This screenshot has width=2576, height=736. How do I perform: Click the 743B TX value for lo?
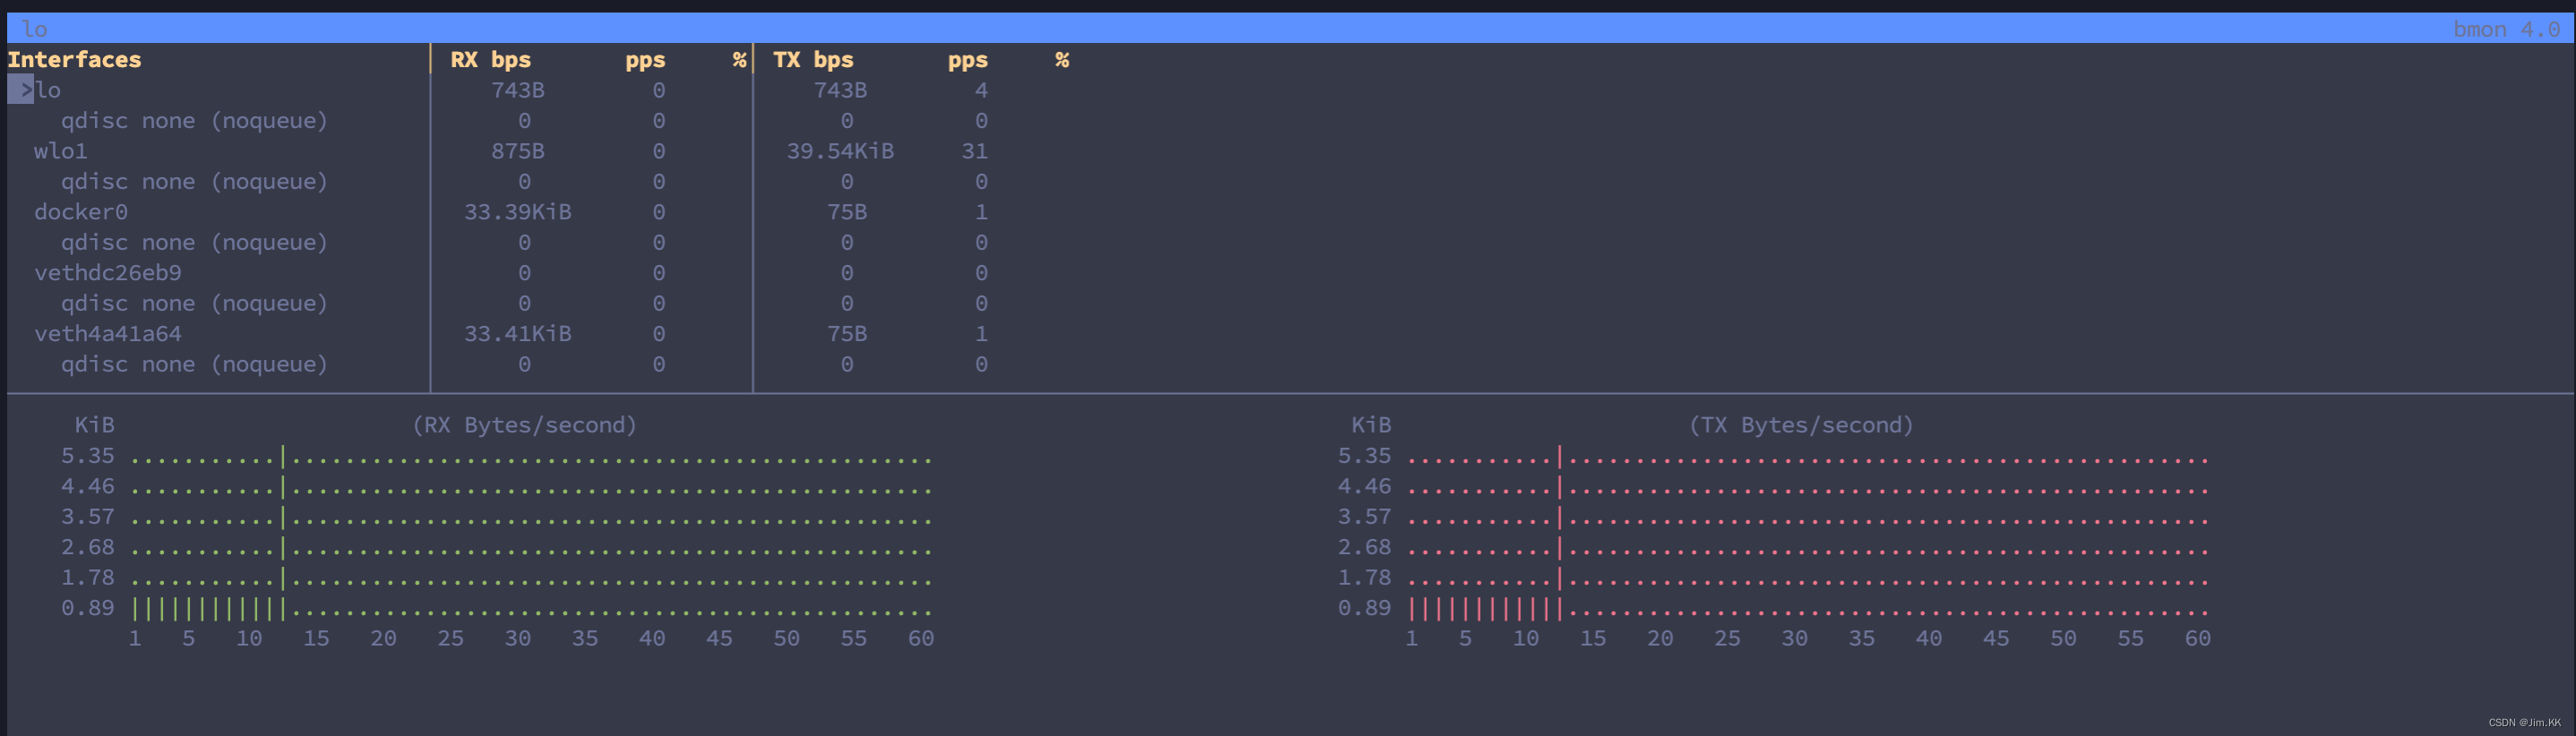pos(840,90)
